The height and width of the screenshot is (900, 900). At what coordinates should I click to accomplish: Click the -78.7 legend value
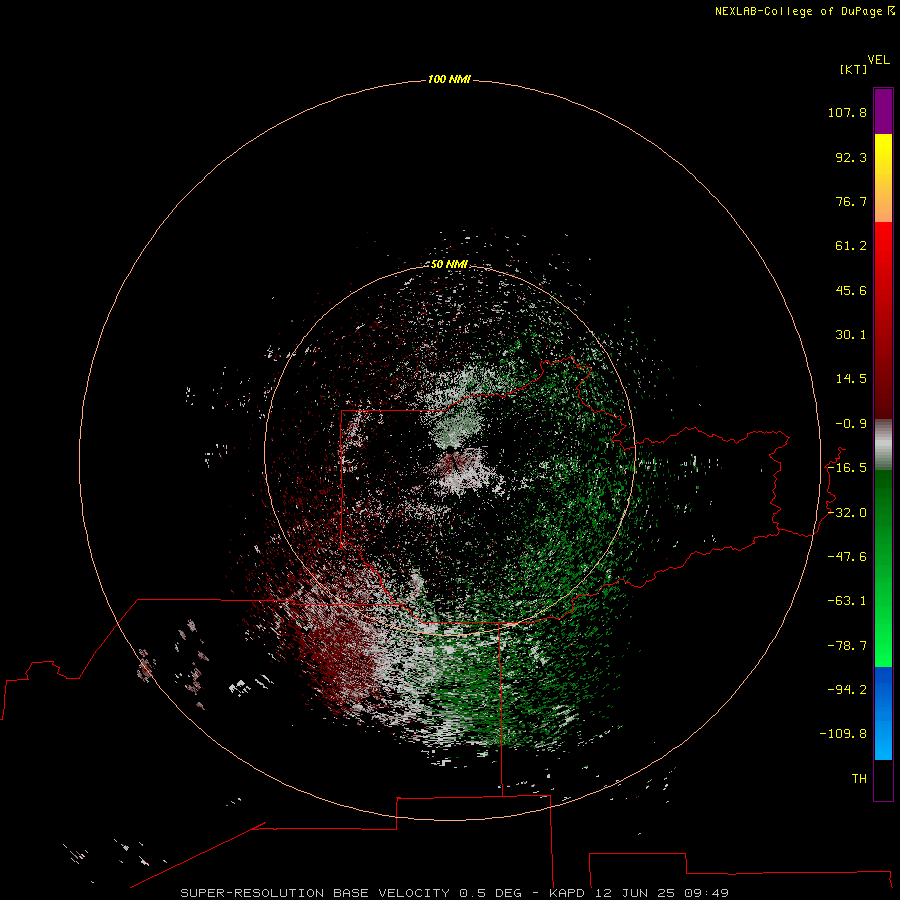(x=847, y=646)
